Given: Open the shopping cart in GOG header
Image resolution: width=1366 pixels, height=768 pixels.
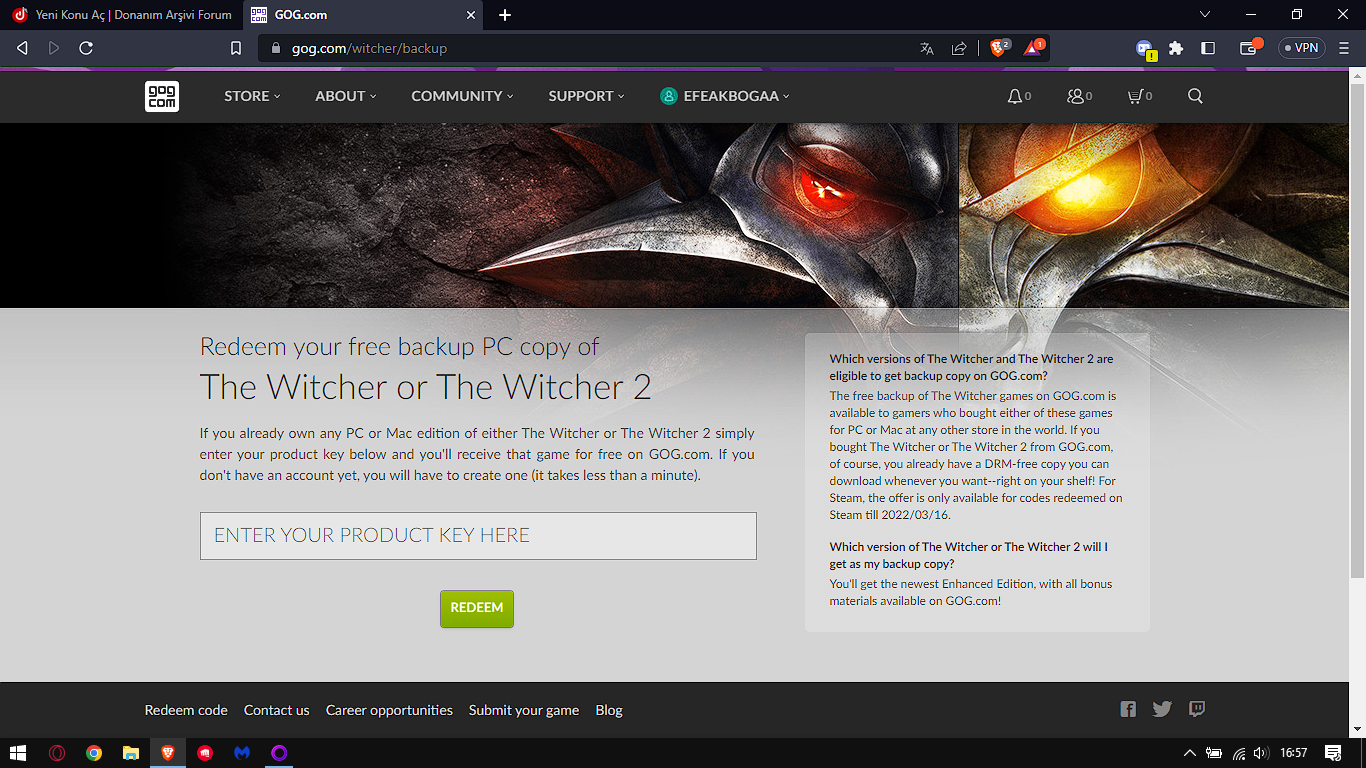Looking at the screenshot, I should point(1135,96).
